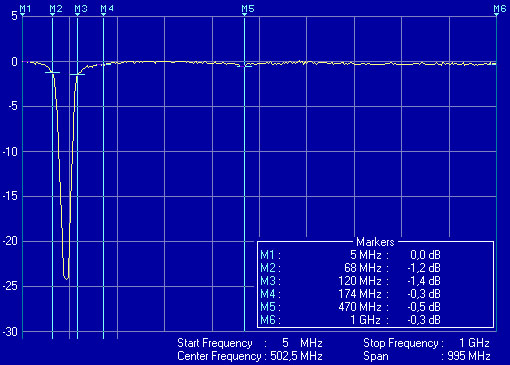
Task: Click the M6 marker at 1 GHz
Action: pos(500,9)
